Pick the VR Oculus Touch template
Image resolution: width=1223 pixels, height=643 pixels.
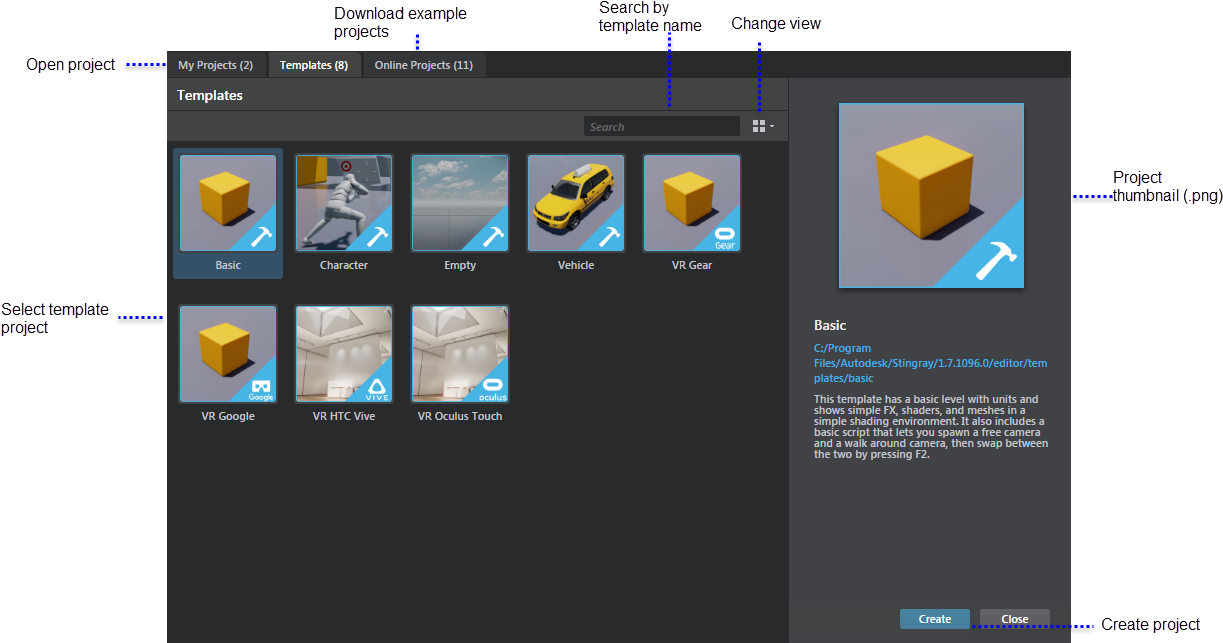(x=460, y=354)
